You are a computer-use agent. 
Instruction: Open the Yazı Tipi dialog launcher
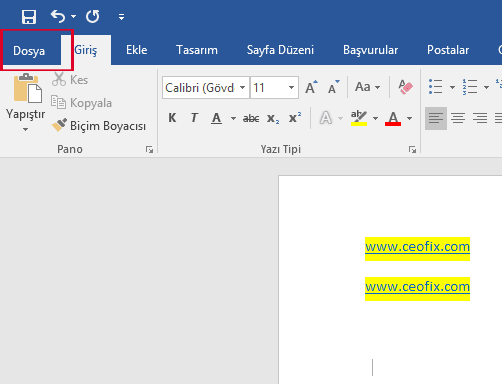412,150
